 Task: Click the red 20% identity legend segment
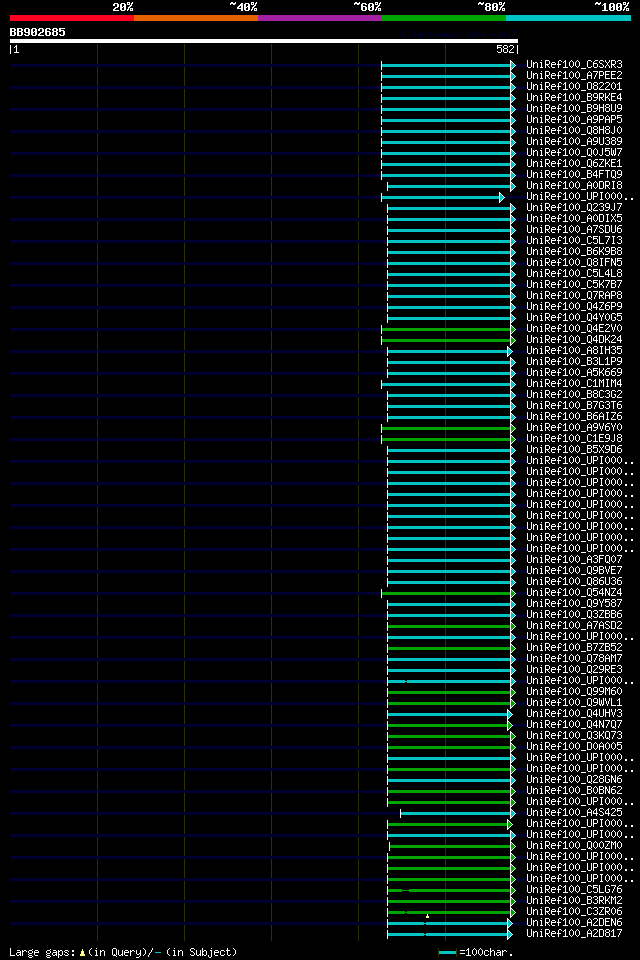coord(72,18)
